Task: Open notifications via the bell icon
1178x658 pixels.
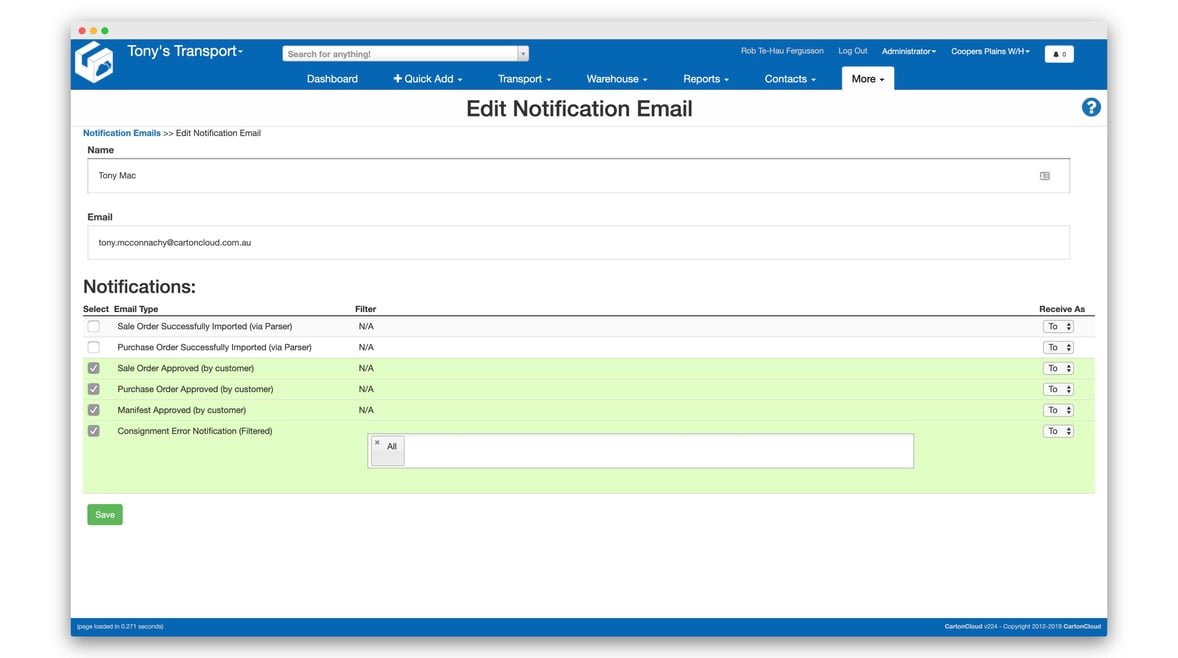Action: coord(1058,53)
